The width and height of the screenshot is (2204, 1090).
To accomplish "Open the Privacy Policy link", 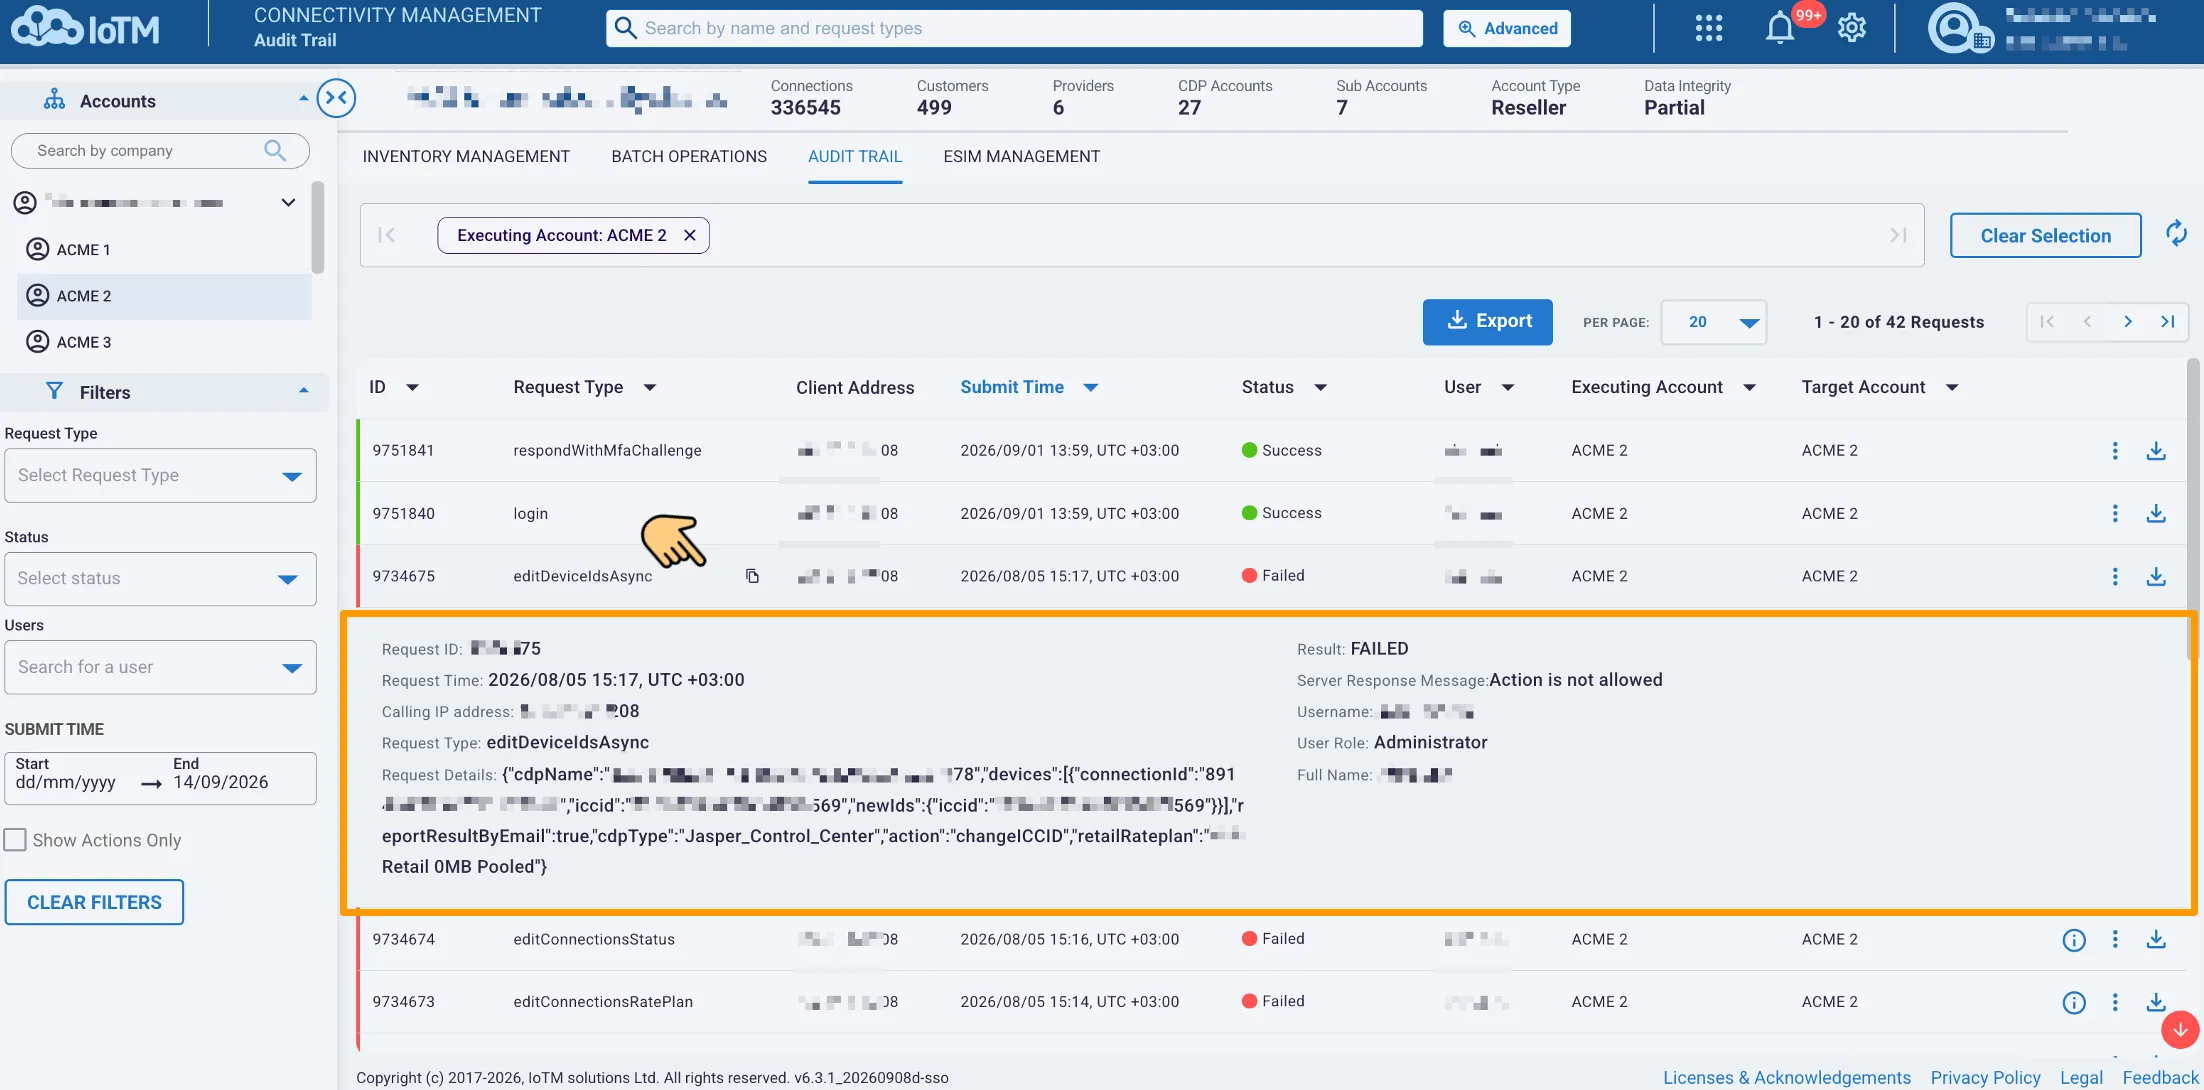I will (1985, 1078).
